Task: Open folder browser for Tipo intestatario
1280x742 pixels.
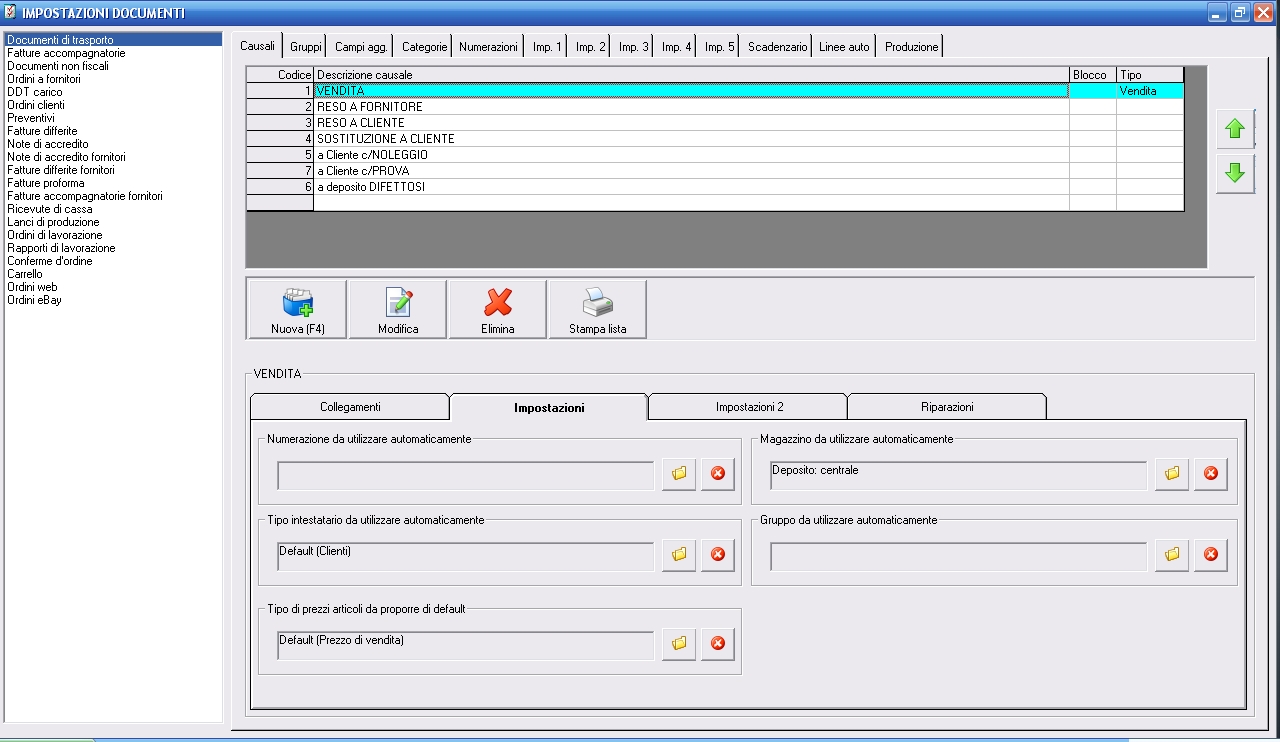Action: (x=679, y=554)
